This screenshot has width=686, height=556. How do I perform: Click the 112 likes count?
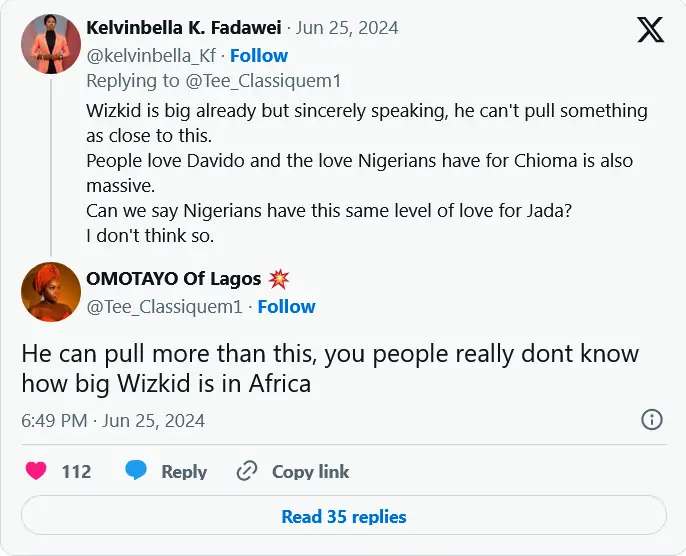click(x=76, y=471)
